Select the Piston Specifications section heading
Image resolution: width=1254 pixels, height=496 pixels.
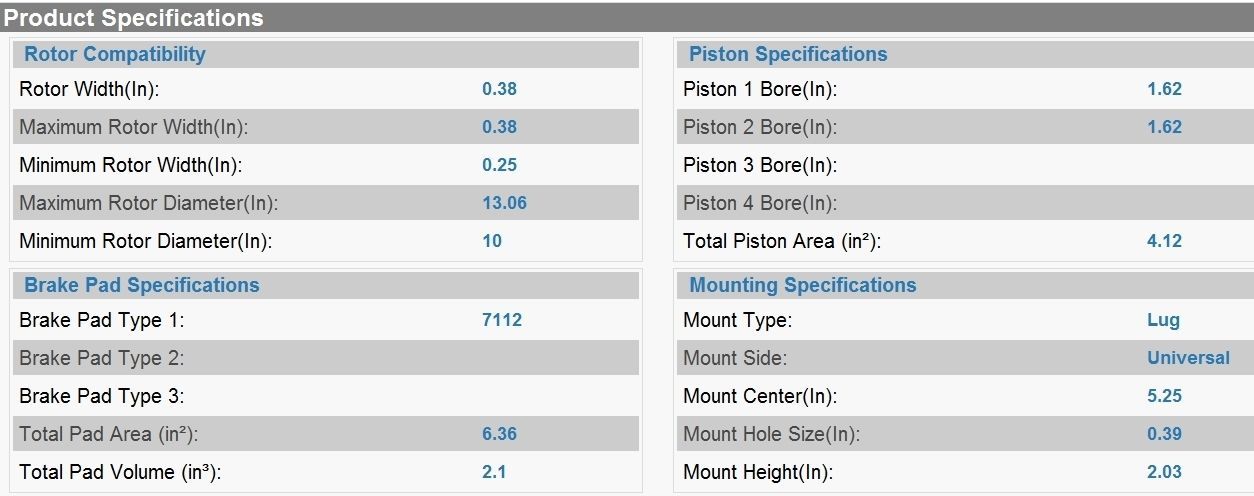pos(788,54)
